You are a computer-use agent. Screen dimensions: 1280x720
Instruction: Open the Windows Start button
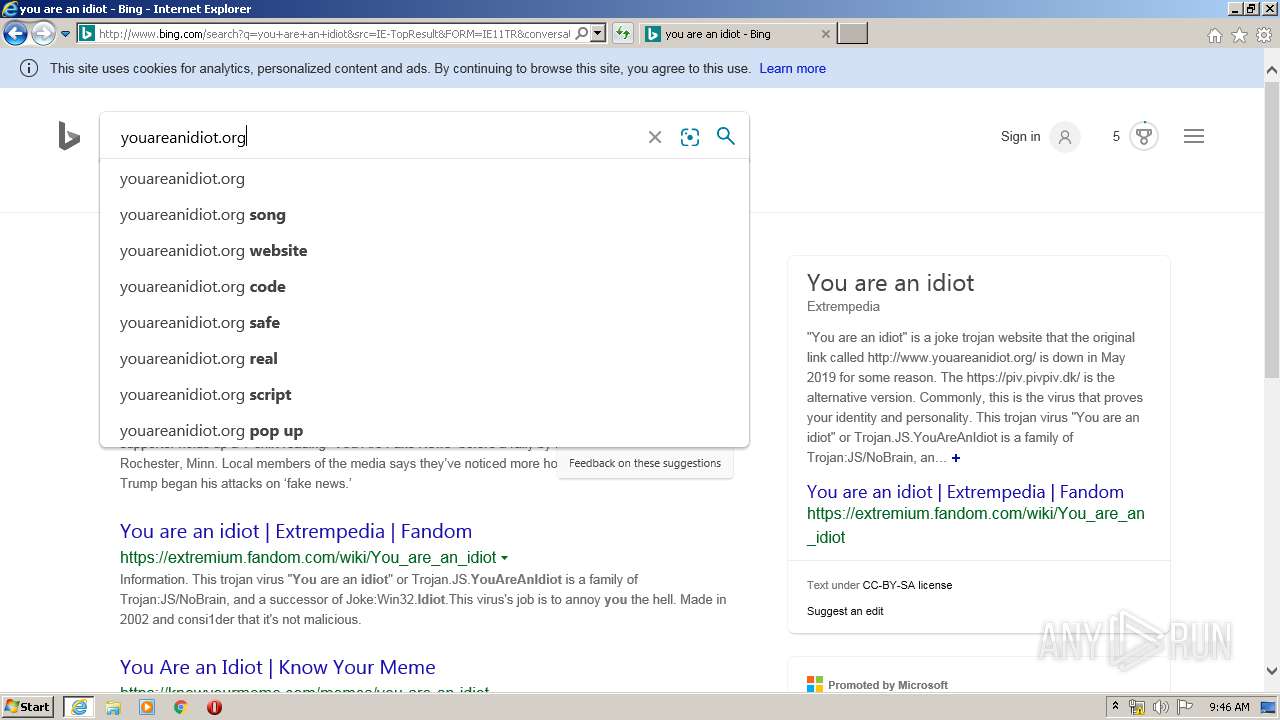click(28, 707)
